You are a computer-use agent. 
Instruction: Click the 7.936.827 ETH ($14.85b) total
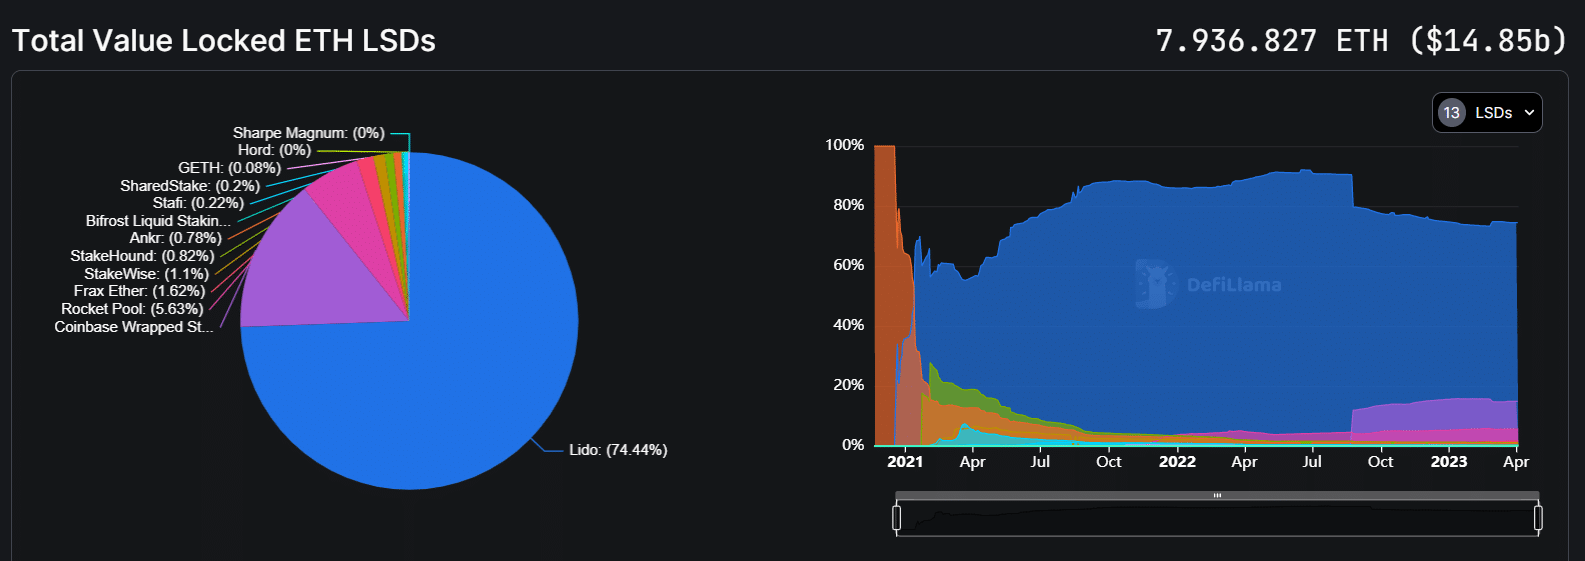pyautogui.click(x=1361, y=41)
